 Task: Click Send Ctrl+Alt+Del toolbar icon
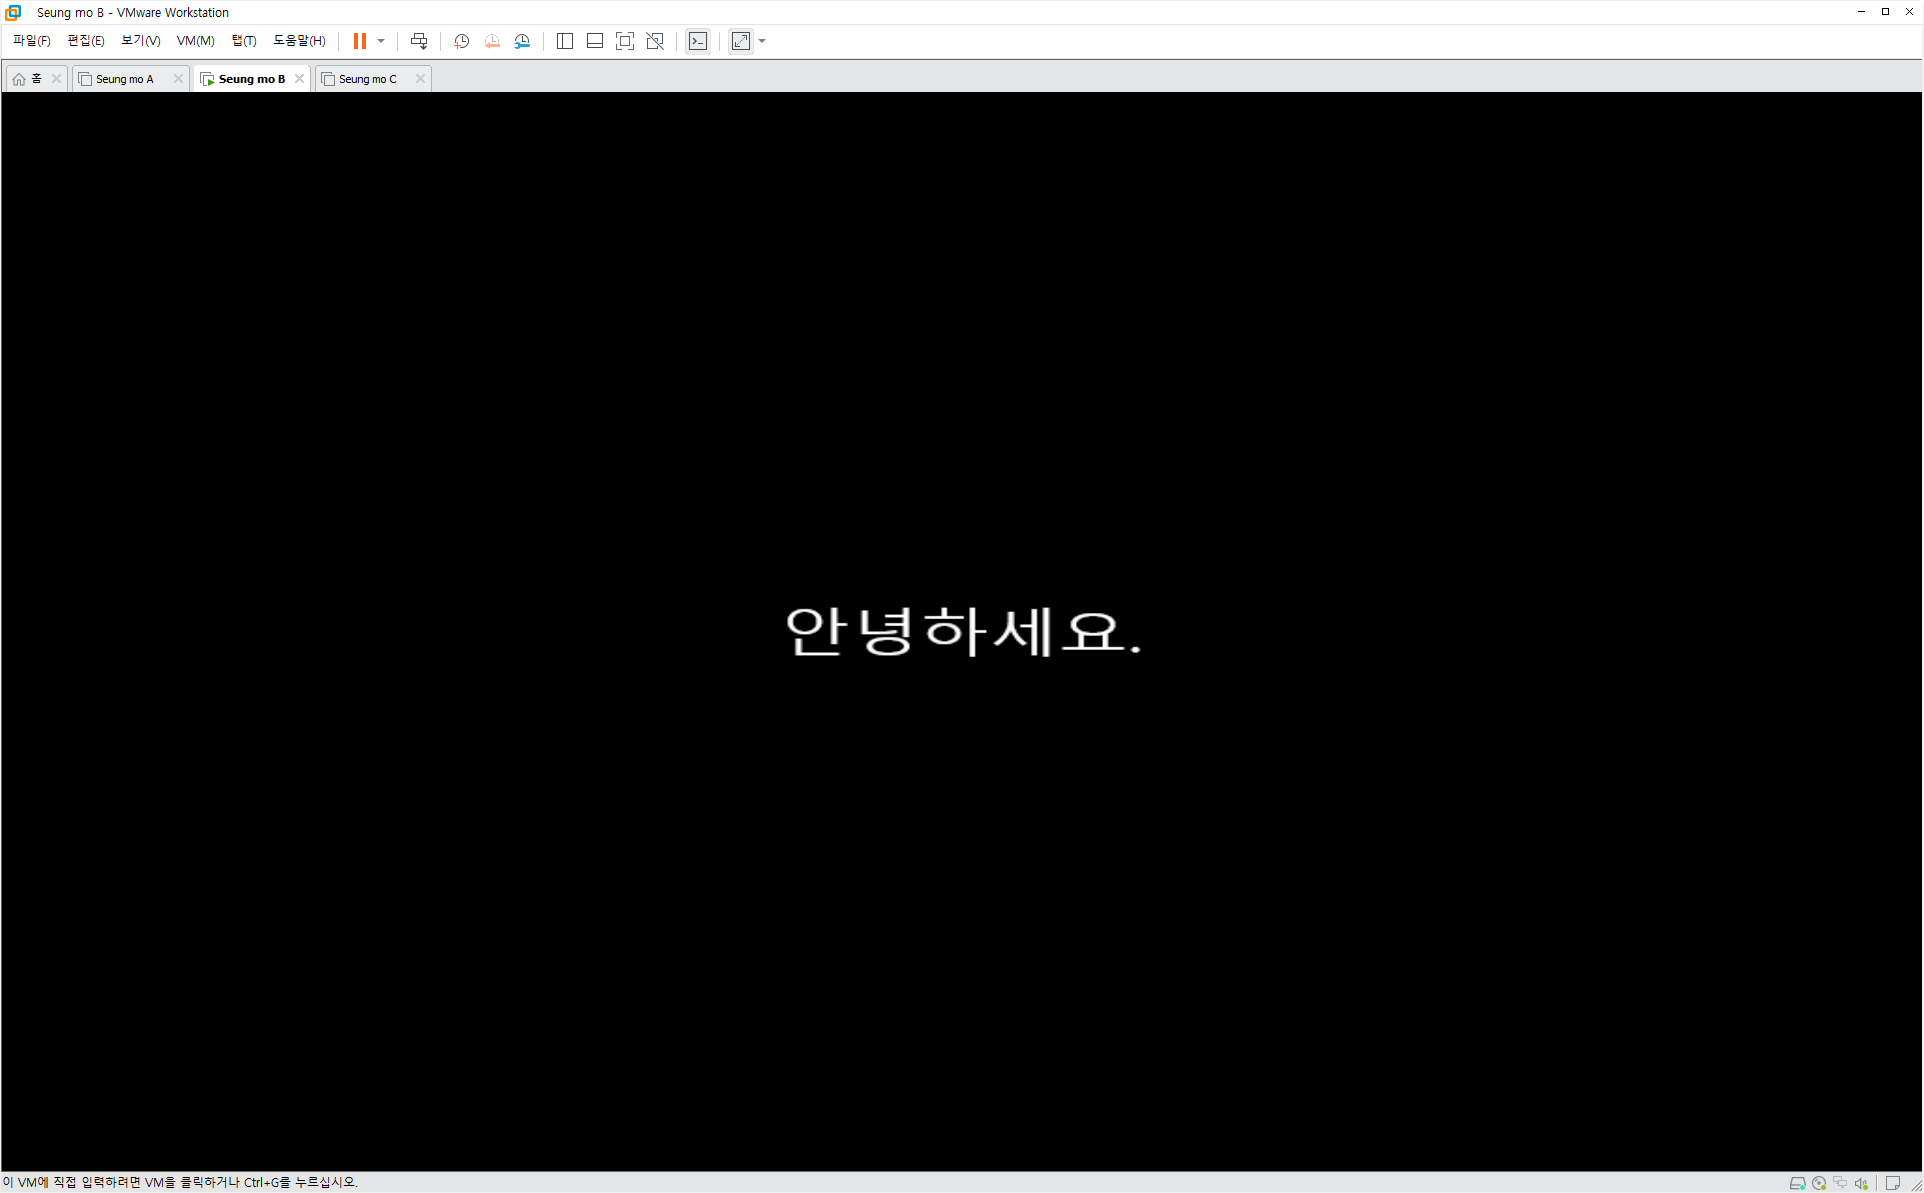[x=419, y=41]
